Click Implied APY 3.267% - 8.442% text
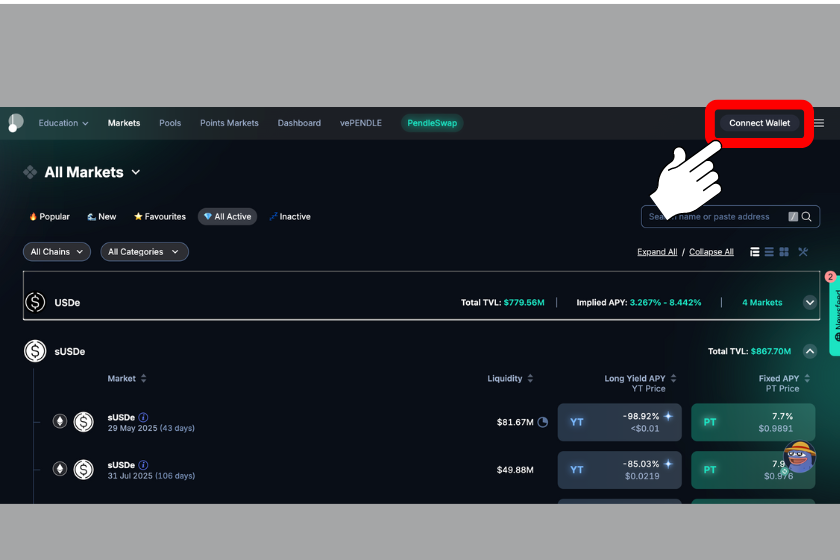 tap(639, 302)
